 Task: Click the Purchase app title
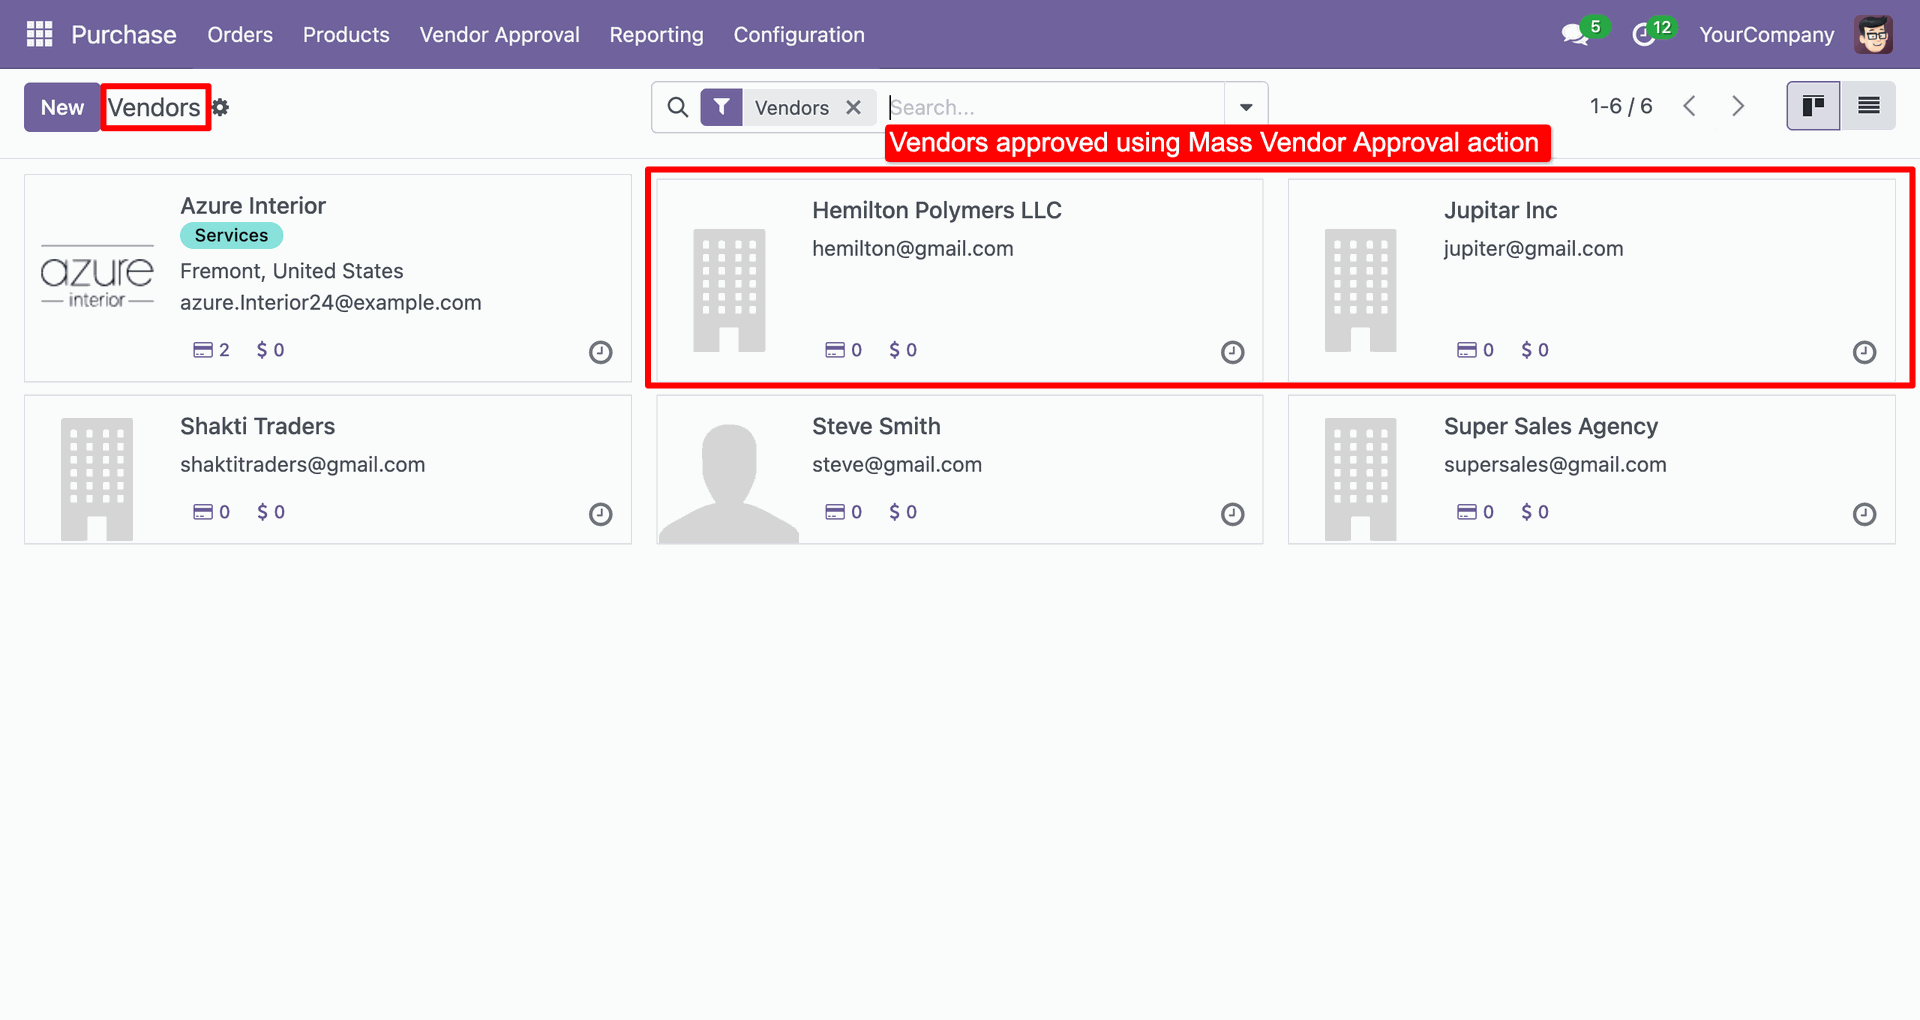click(124, 35)
